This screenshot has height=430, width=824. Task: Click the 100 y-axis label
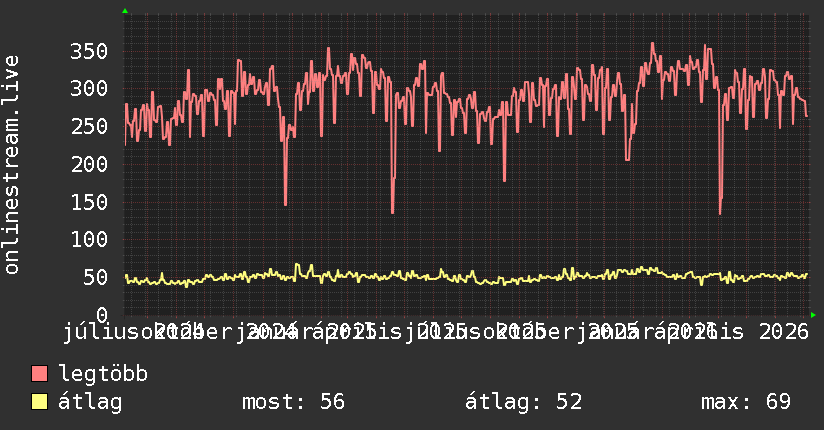89,240
